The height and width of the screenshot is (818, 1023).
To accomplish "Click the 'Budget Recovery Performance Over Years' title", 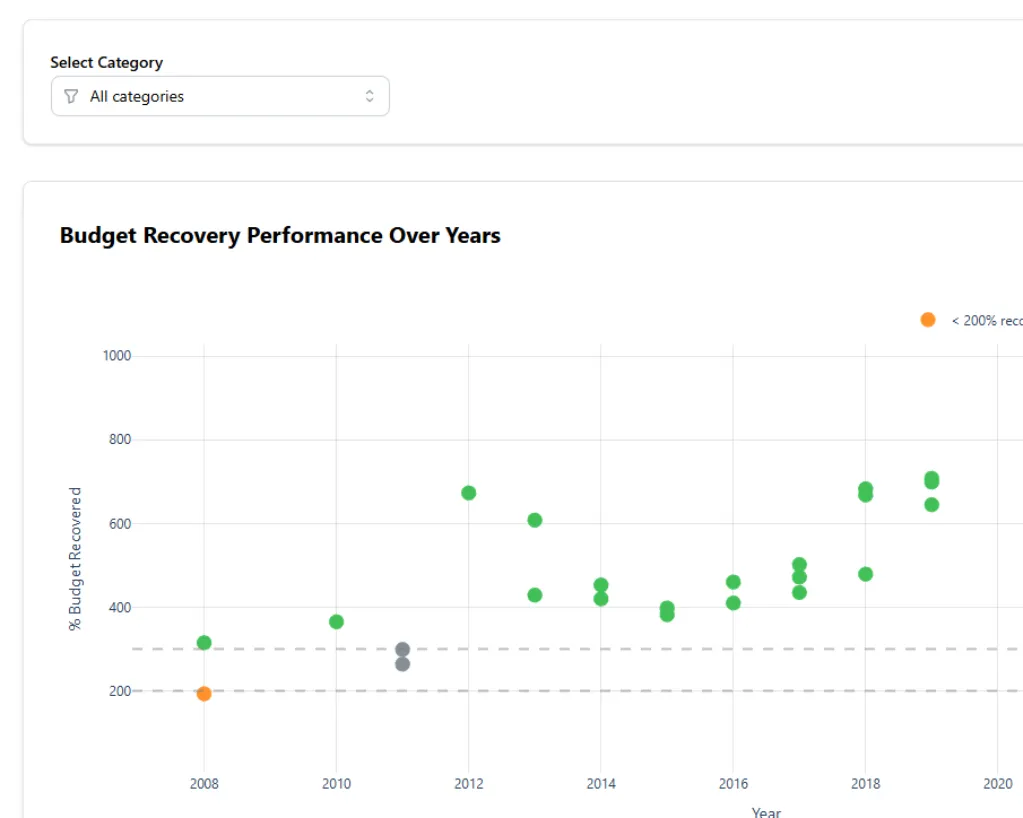I will [280, 236].
